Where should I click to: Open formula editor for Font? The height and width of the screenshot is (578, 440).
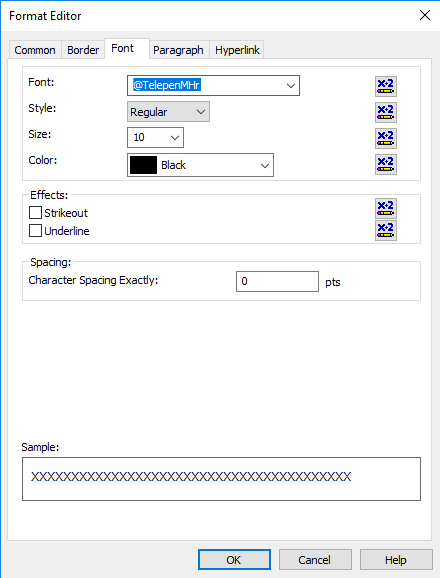[x=386, y=86]
